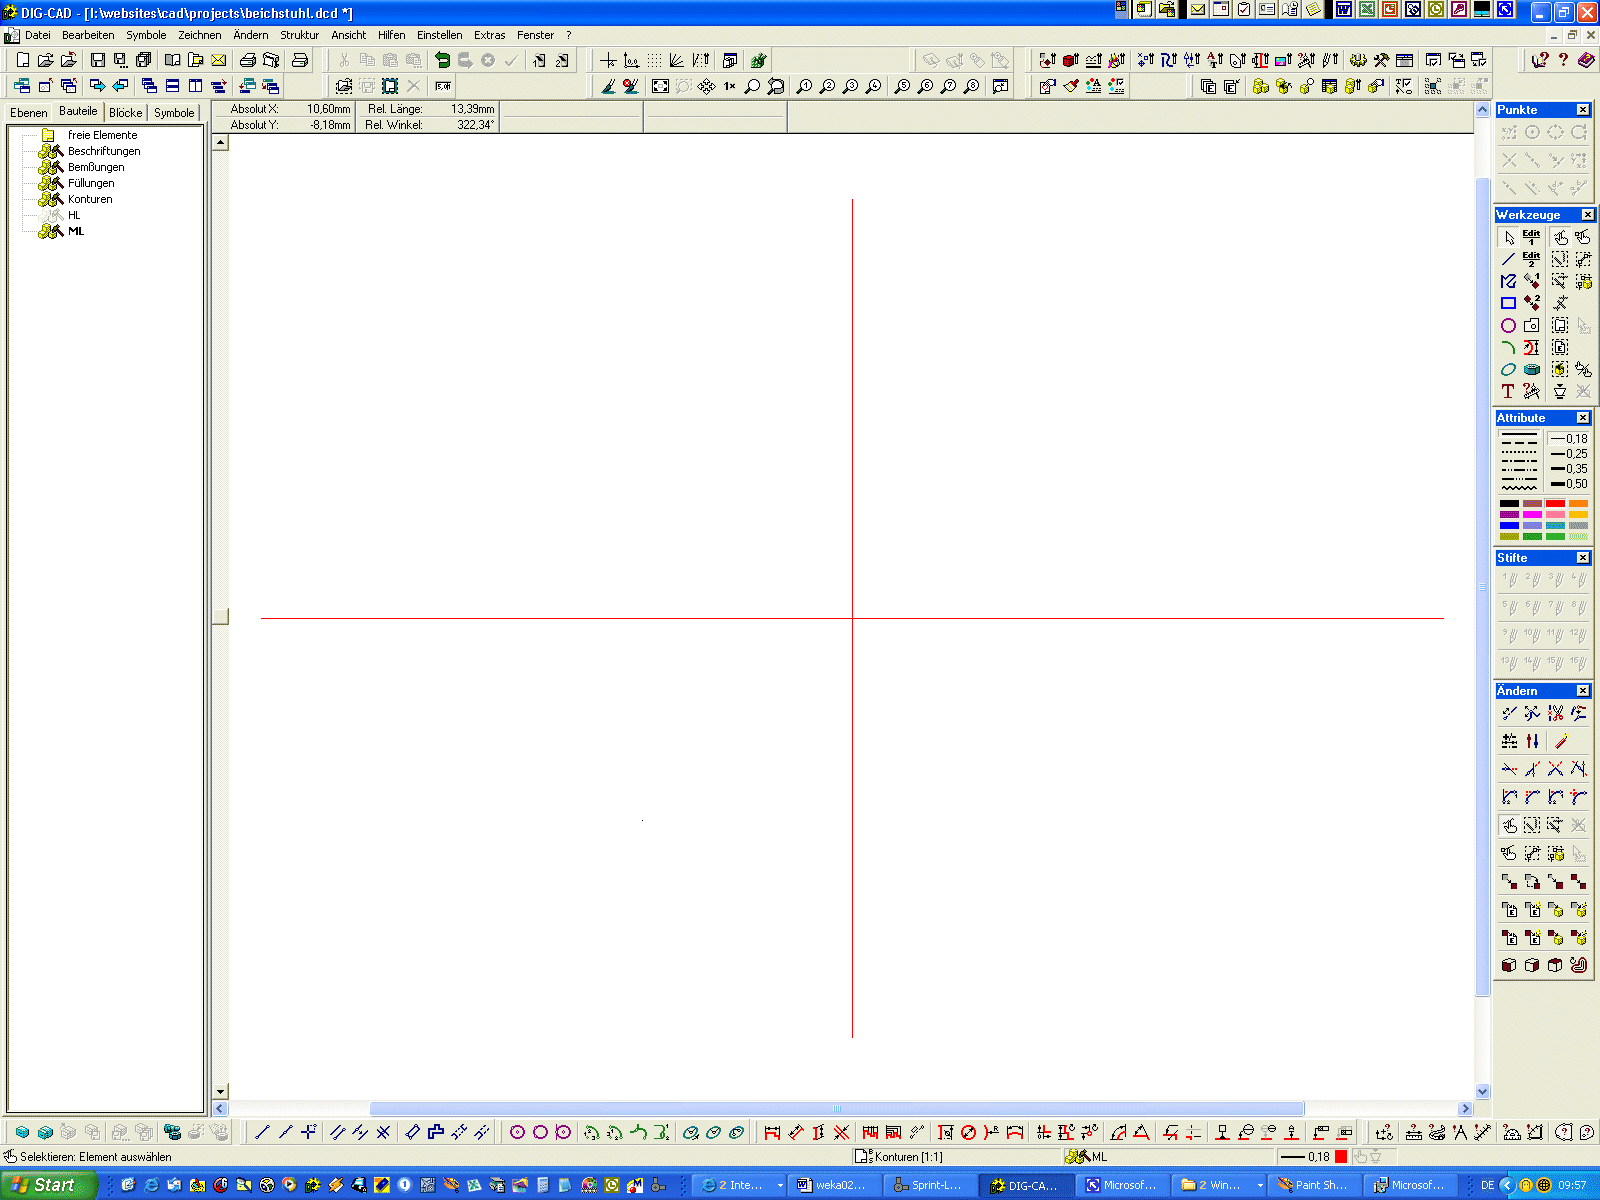
Task: Select line width 0,50 in Attribute
Action: coord(1568,484)
